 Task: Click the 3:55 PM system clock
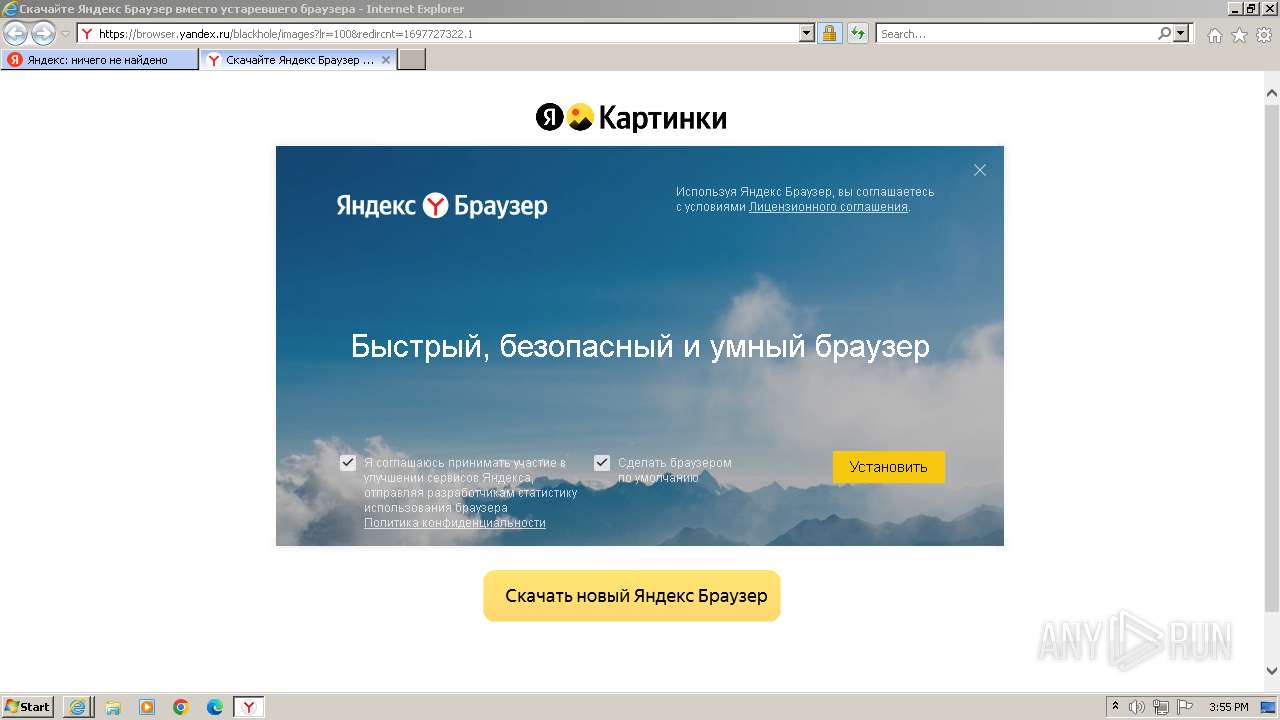coord(1228,707)
